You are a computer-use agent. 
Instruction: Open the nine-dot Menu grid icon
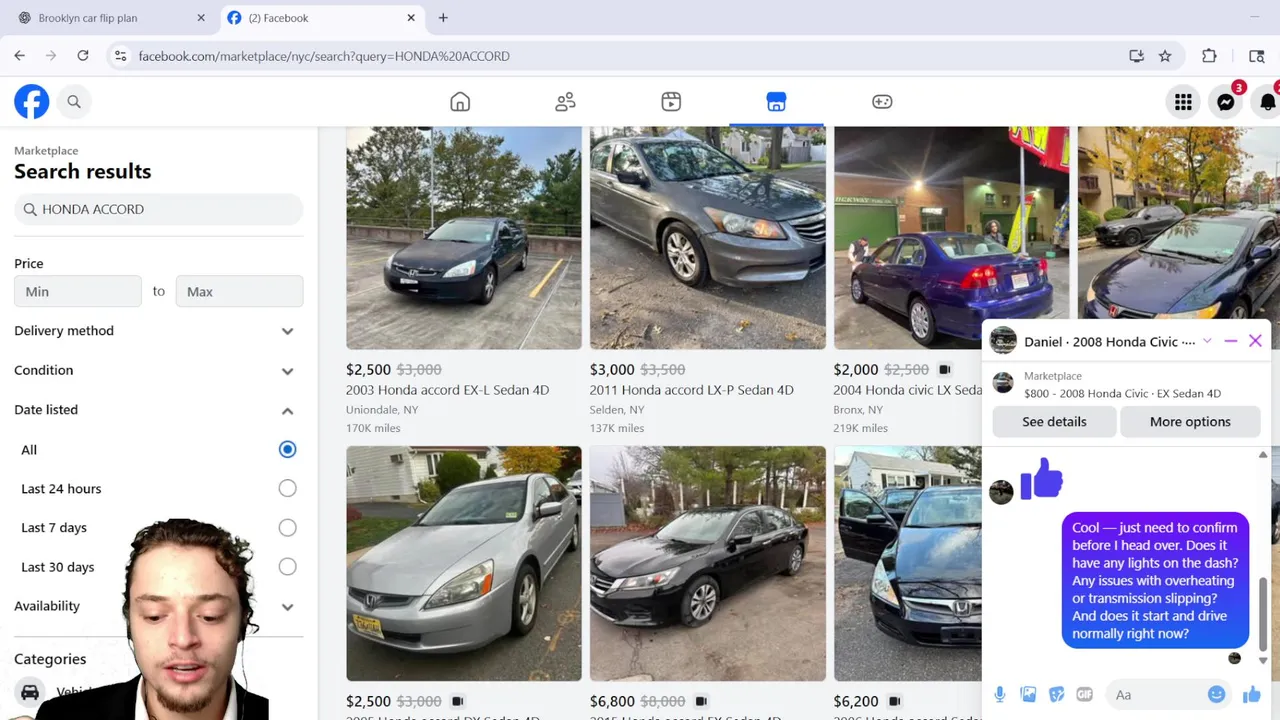click(1183, 101)
